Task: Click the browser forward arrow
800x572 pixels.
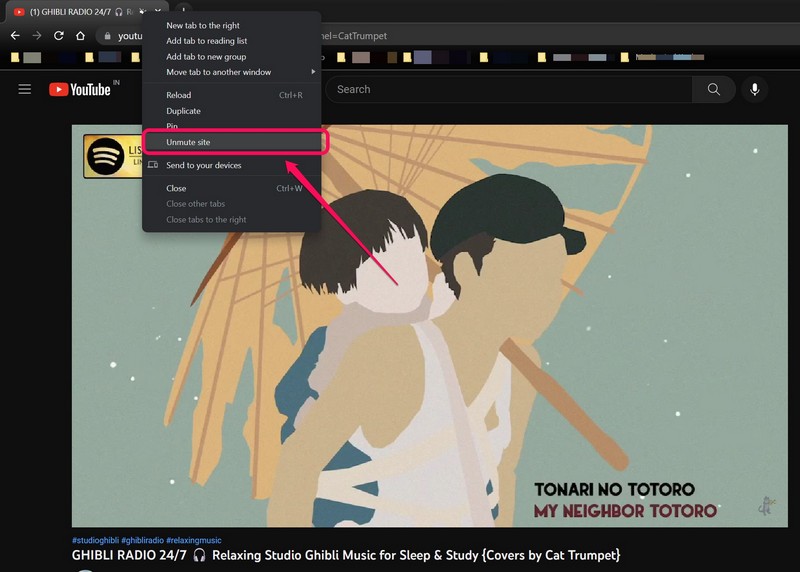Action: point(37,36)
